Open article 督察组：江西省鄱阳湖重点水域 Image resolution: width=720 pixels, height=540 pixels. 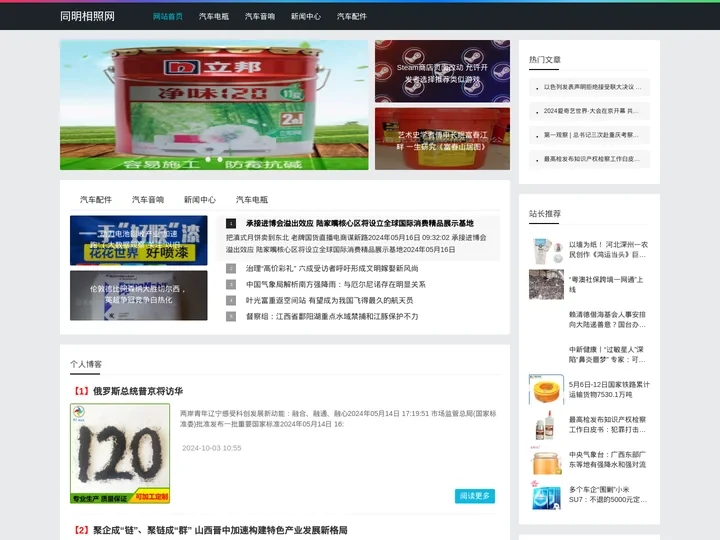coord(332,316)
